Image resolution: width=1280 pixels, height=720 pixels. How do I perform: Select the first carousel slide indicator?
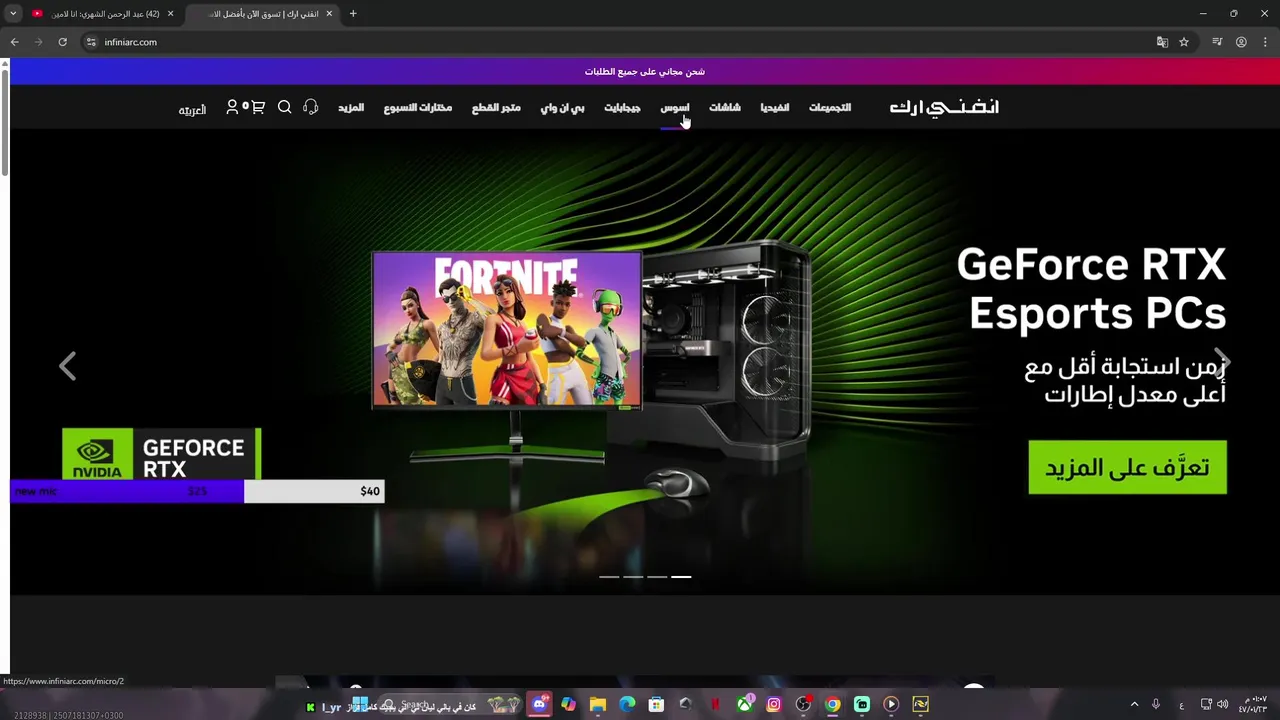point(609,577)
